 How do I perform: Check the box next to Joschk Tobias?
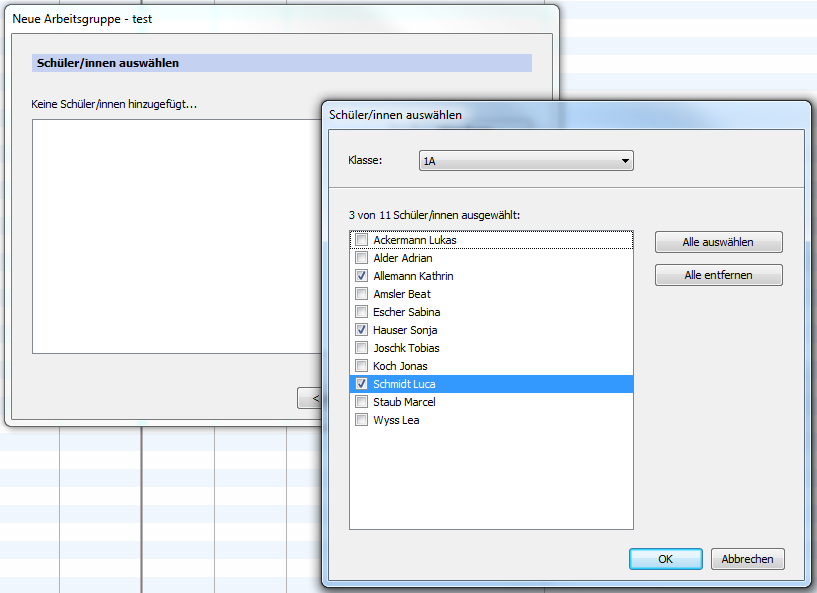[361, 348]
